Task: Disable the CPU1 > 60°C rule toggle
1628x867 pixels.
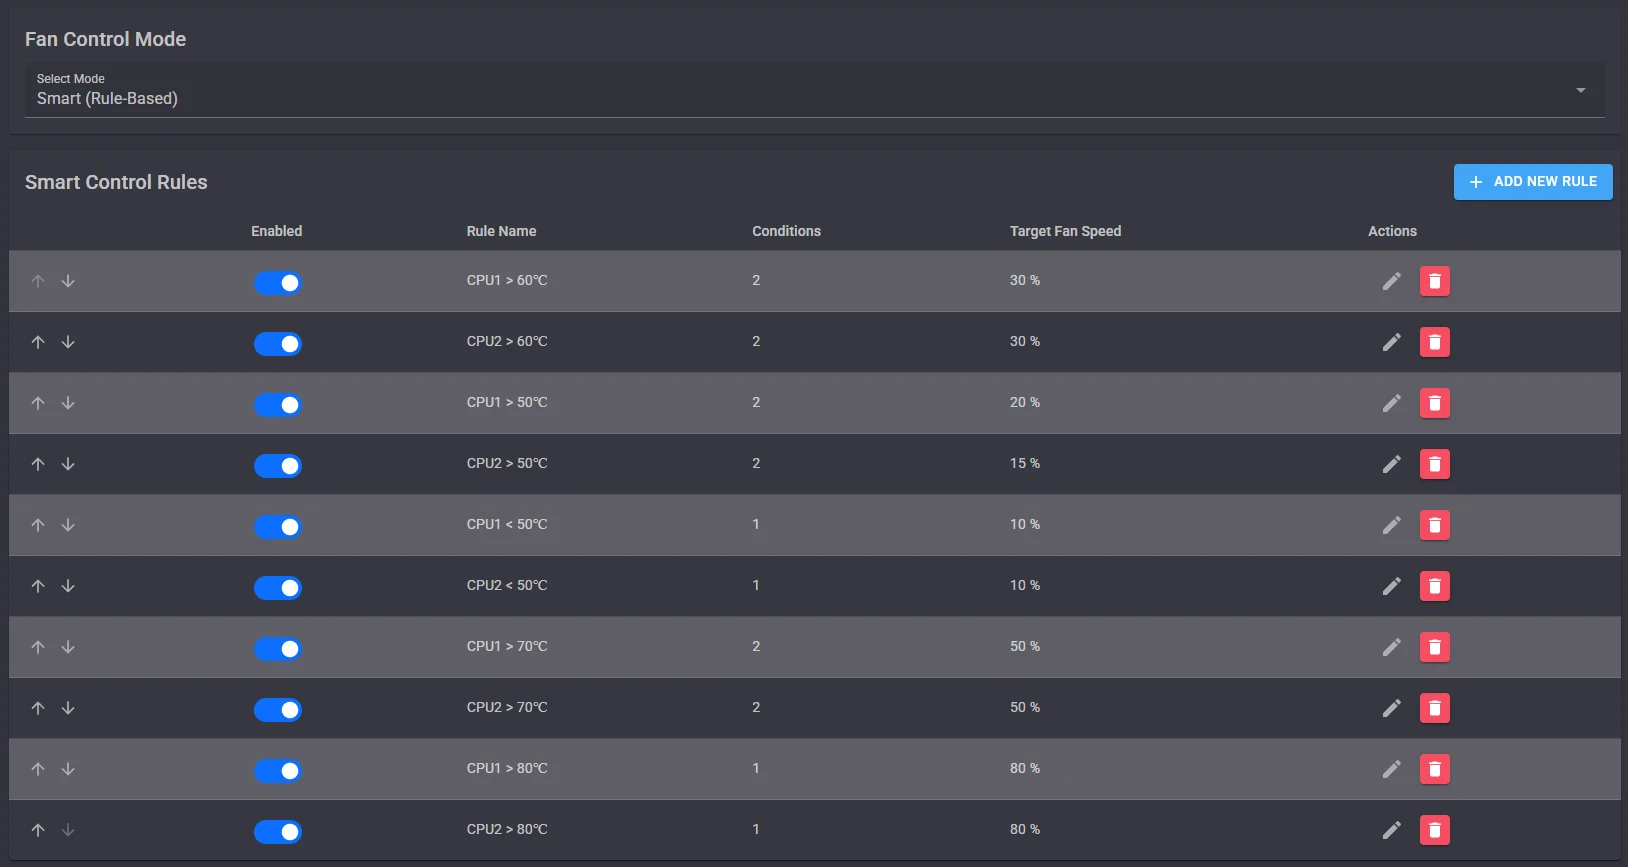Action: 277,283
